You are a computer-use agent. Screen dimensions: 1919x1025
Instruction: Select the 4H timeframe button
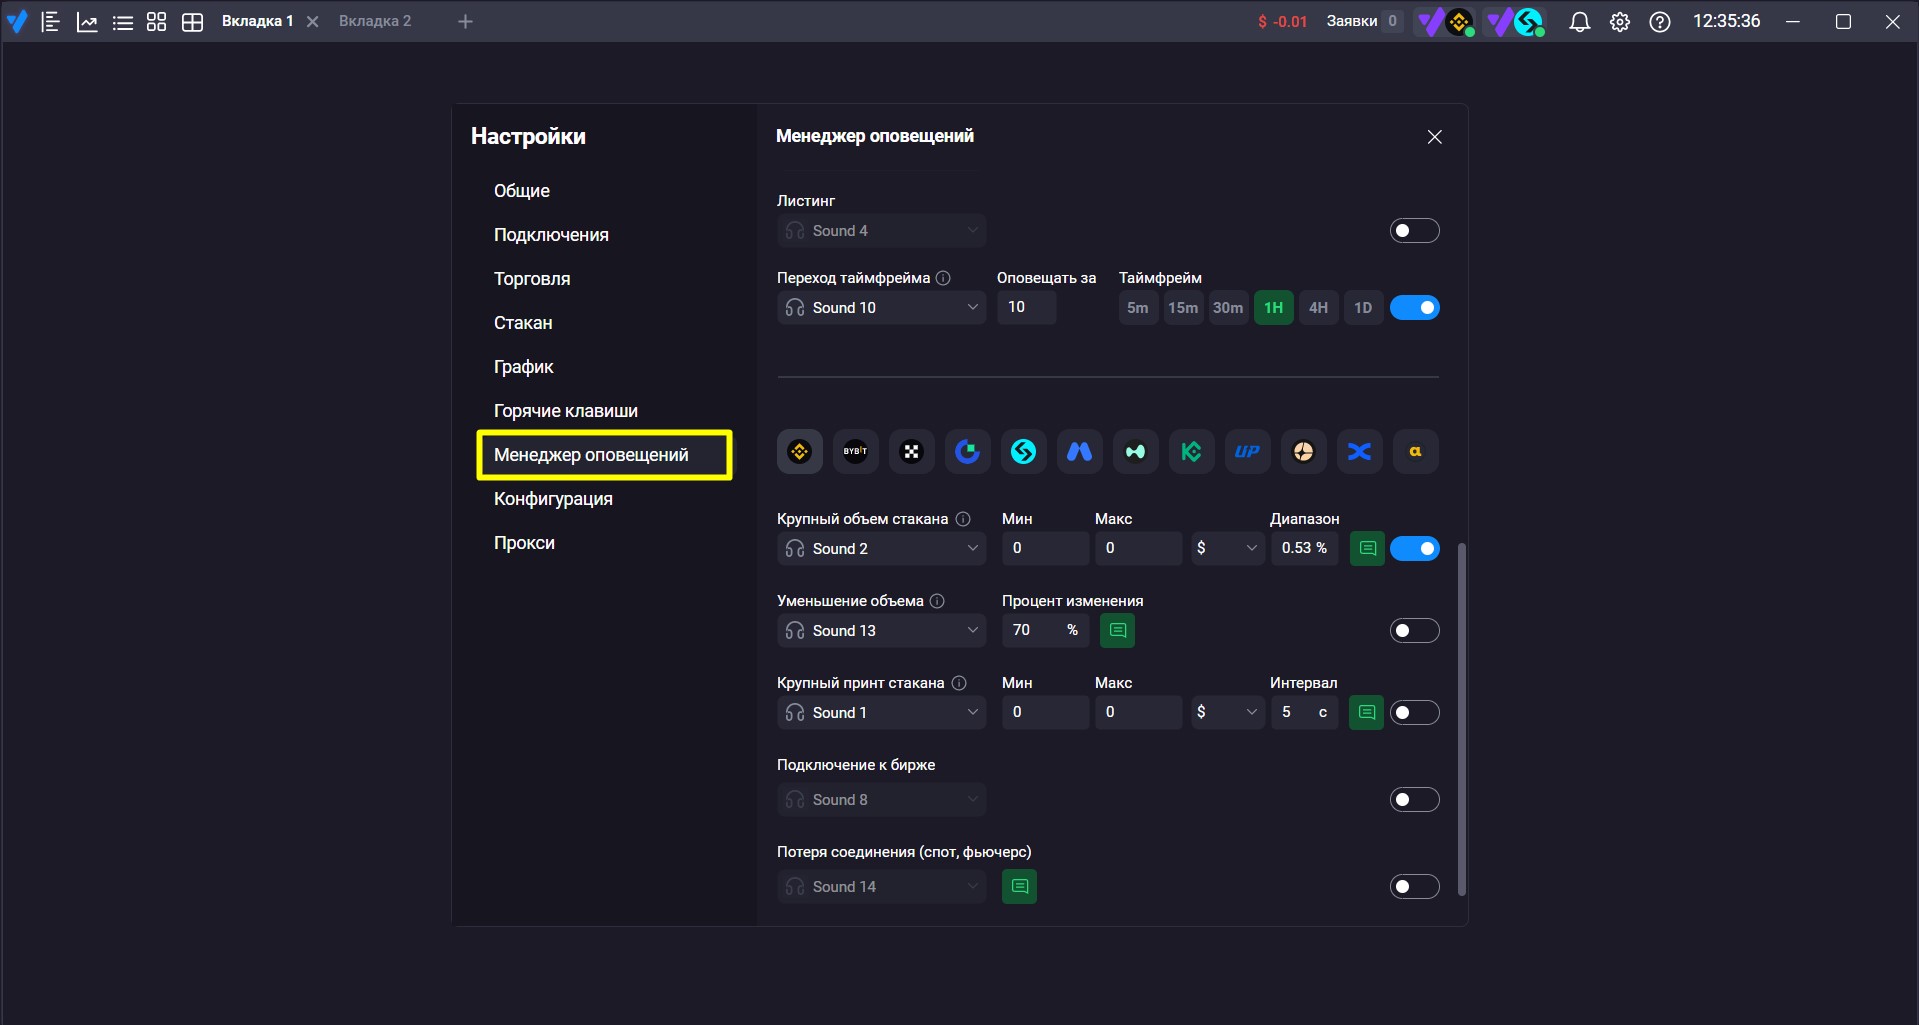(1319, 308)
